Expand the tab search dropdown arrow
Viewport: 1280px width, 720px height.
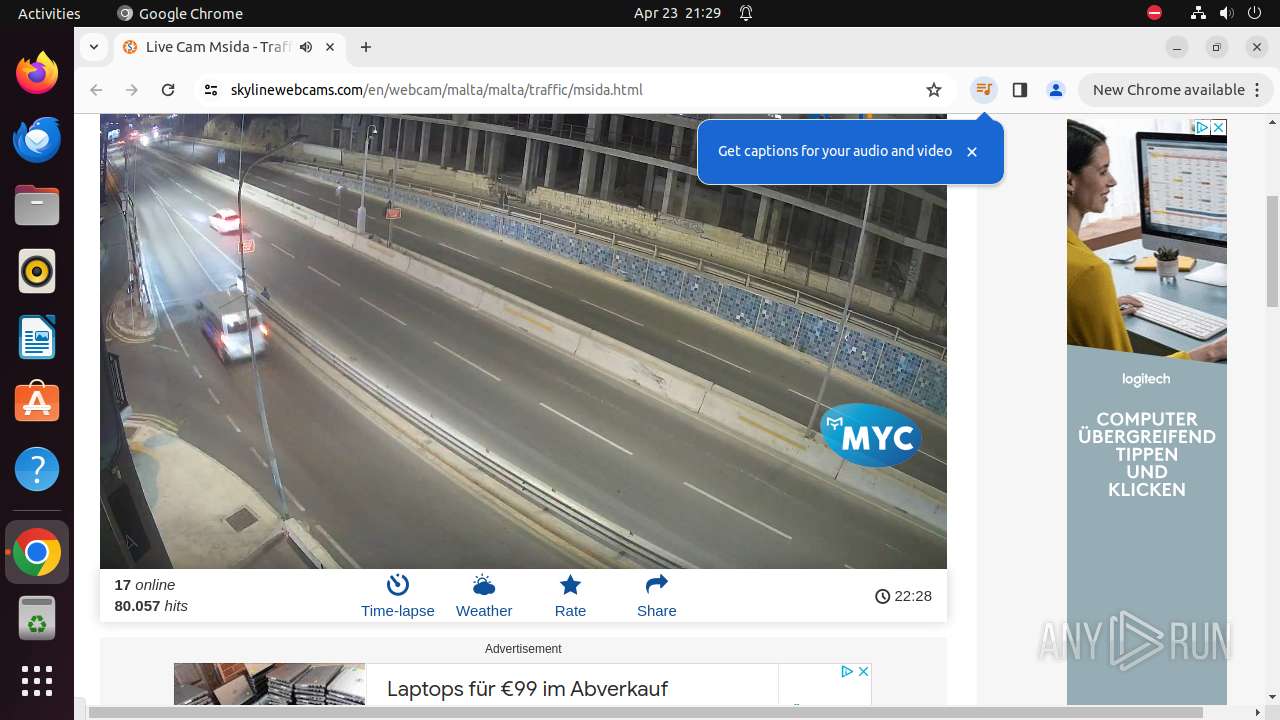click(94, 47)
